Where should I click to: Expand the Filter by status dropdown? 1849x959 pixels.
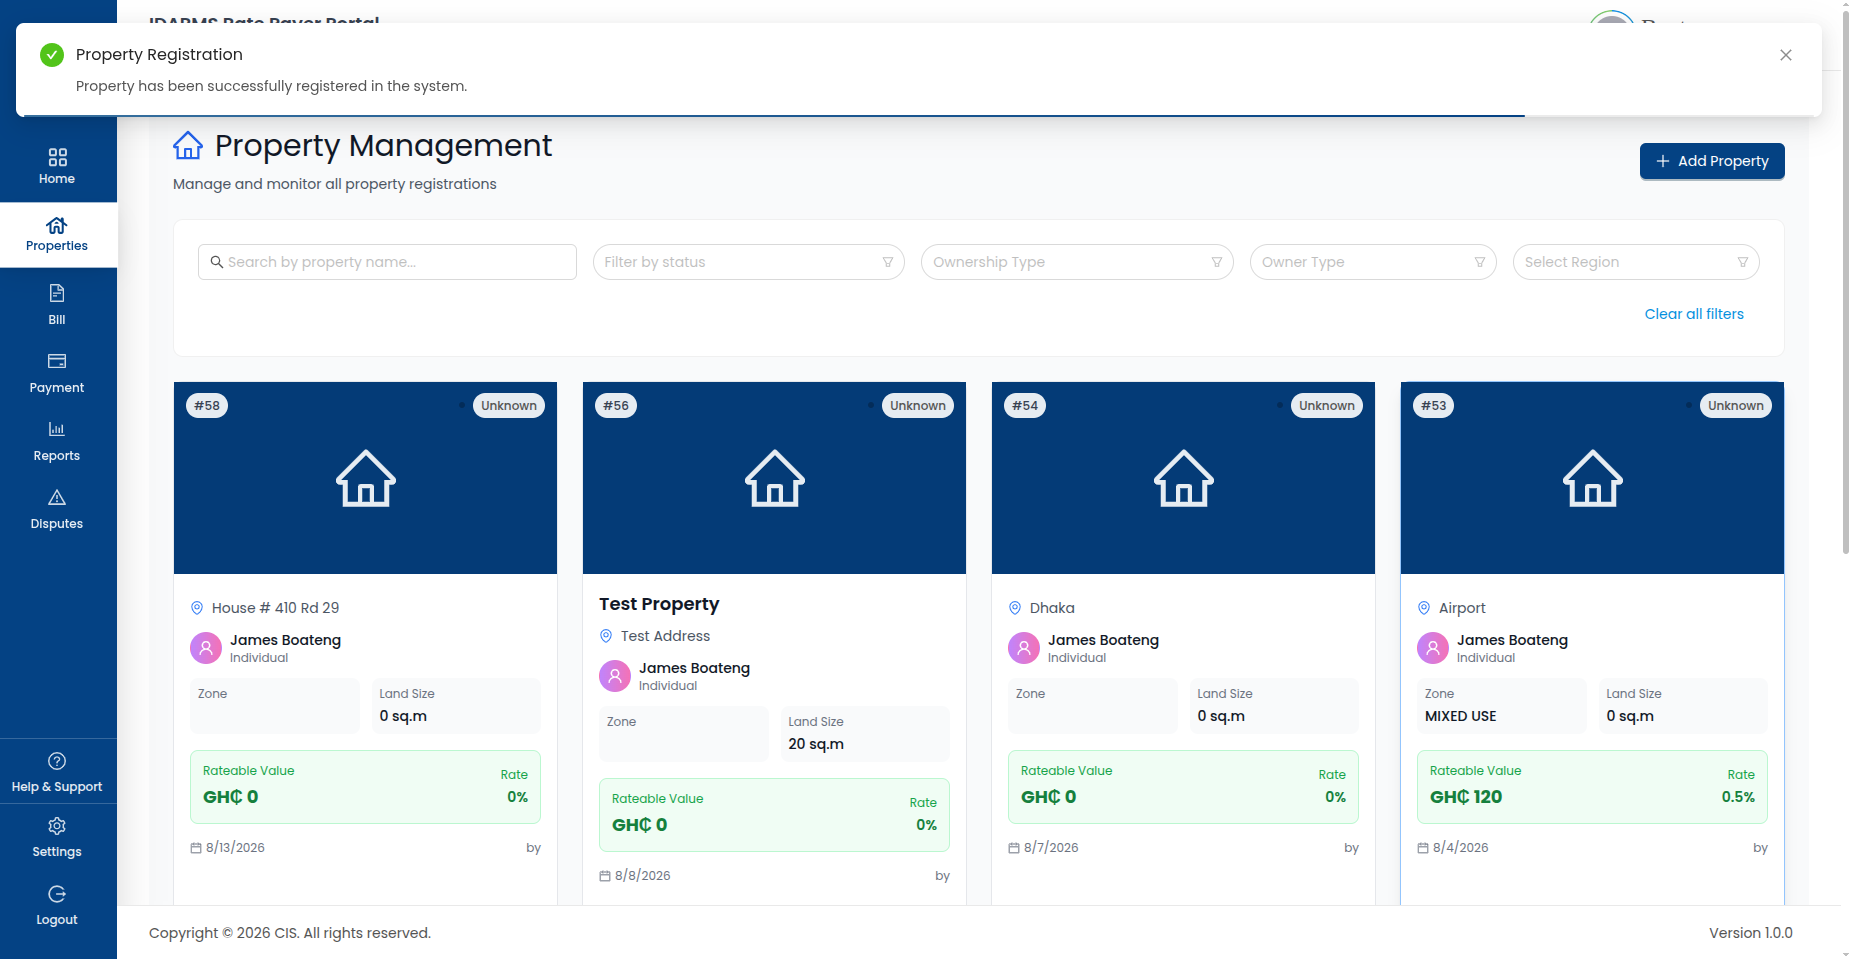click(x=749, y=262)
